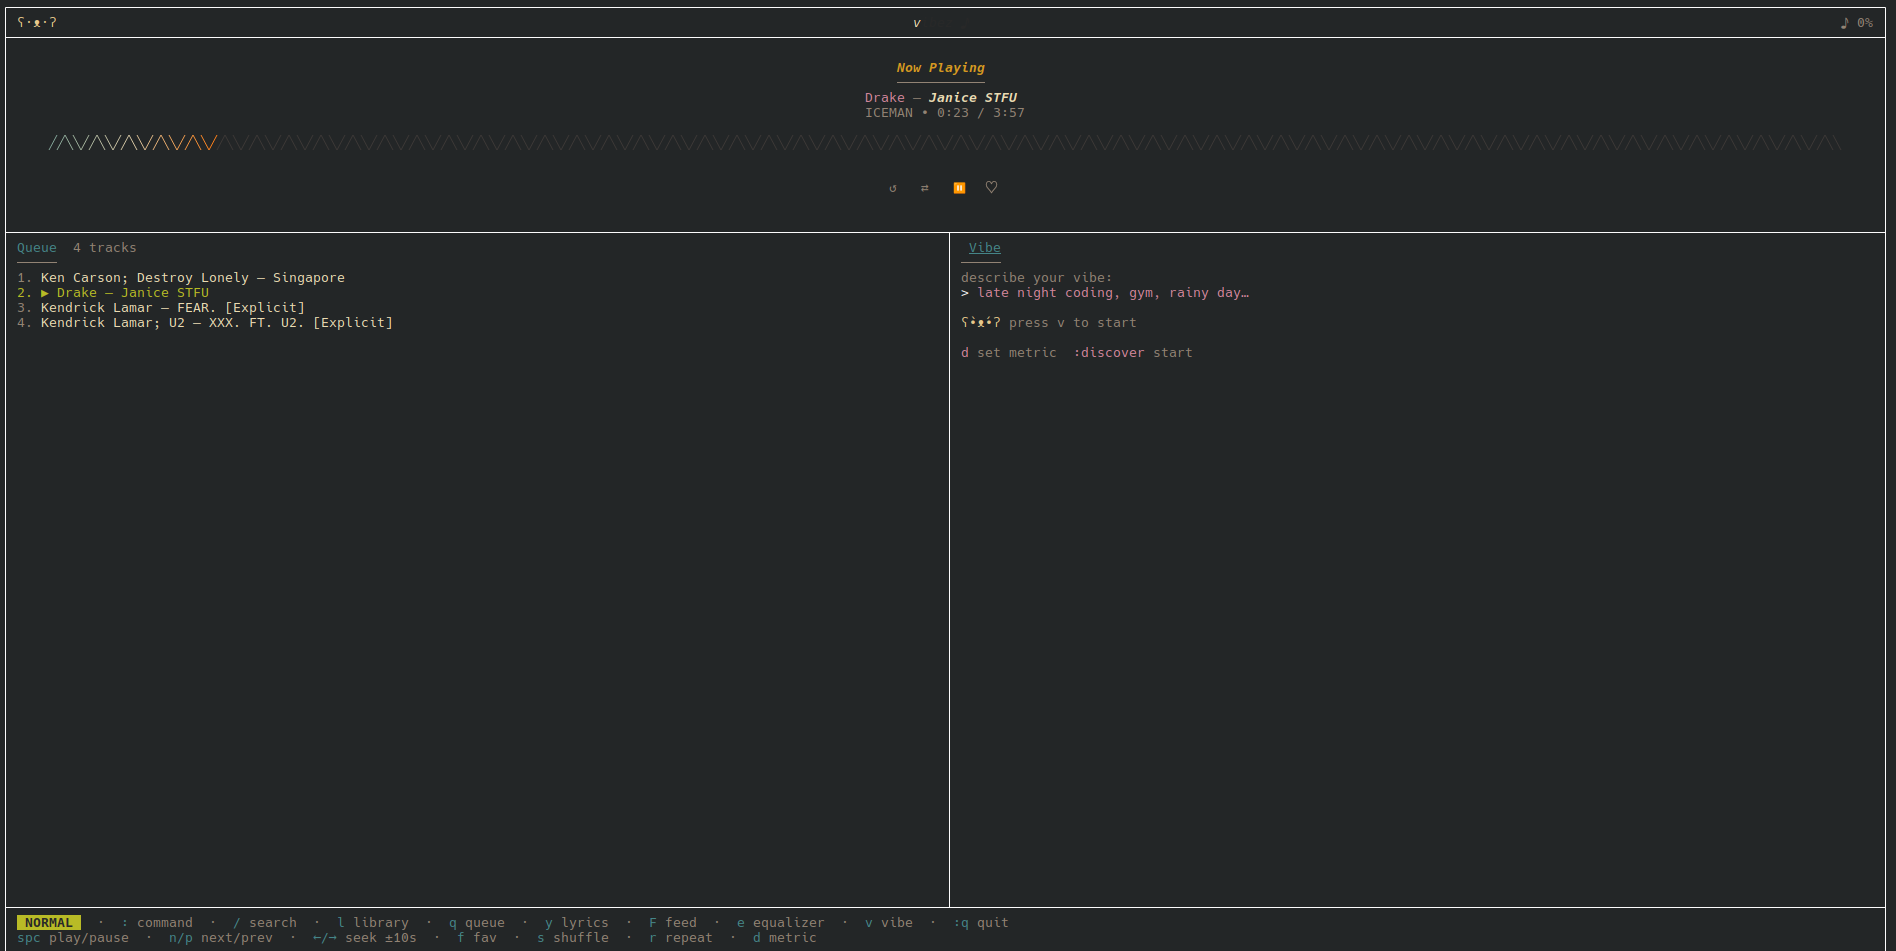The image size is (1896, 951).
Task: Open 'y lyrics' from footer shortcuts
Action: tap(577, 923)
